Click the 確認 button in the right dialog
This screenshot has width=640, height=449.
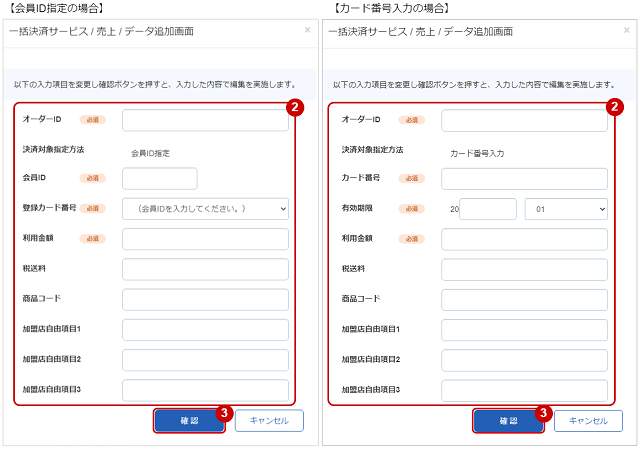coord(509,421)
